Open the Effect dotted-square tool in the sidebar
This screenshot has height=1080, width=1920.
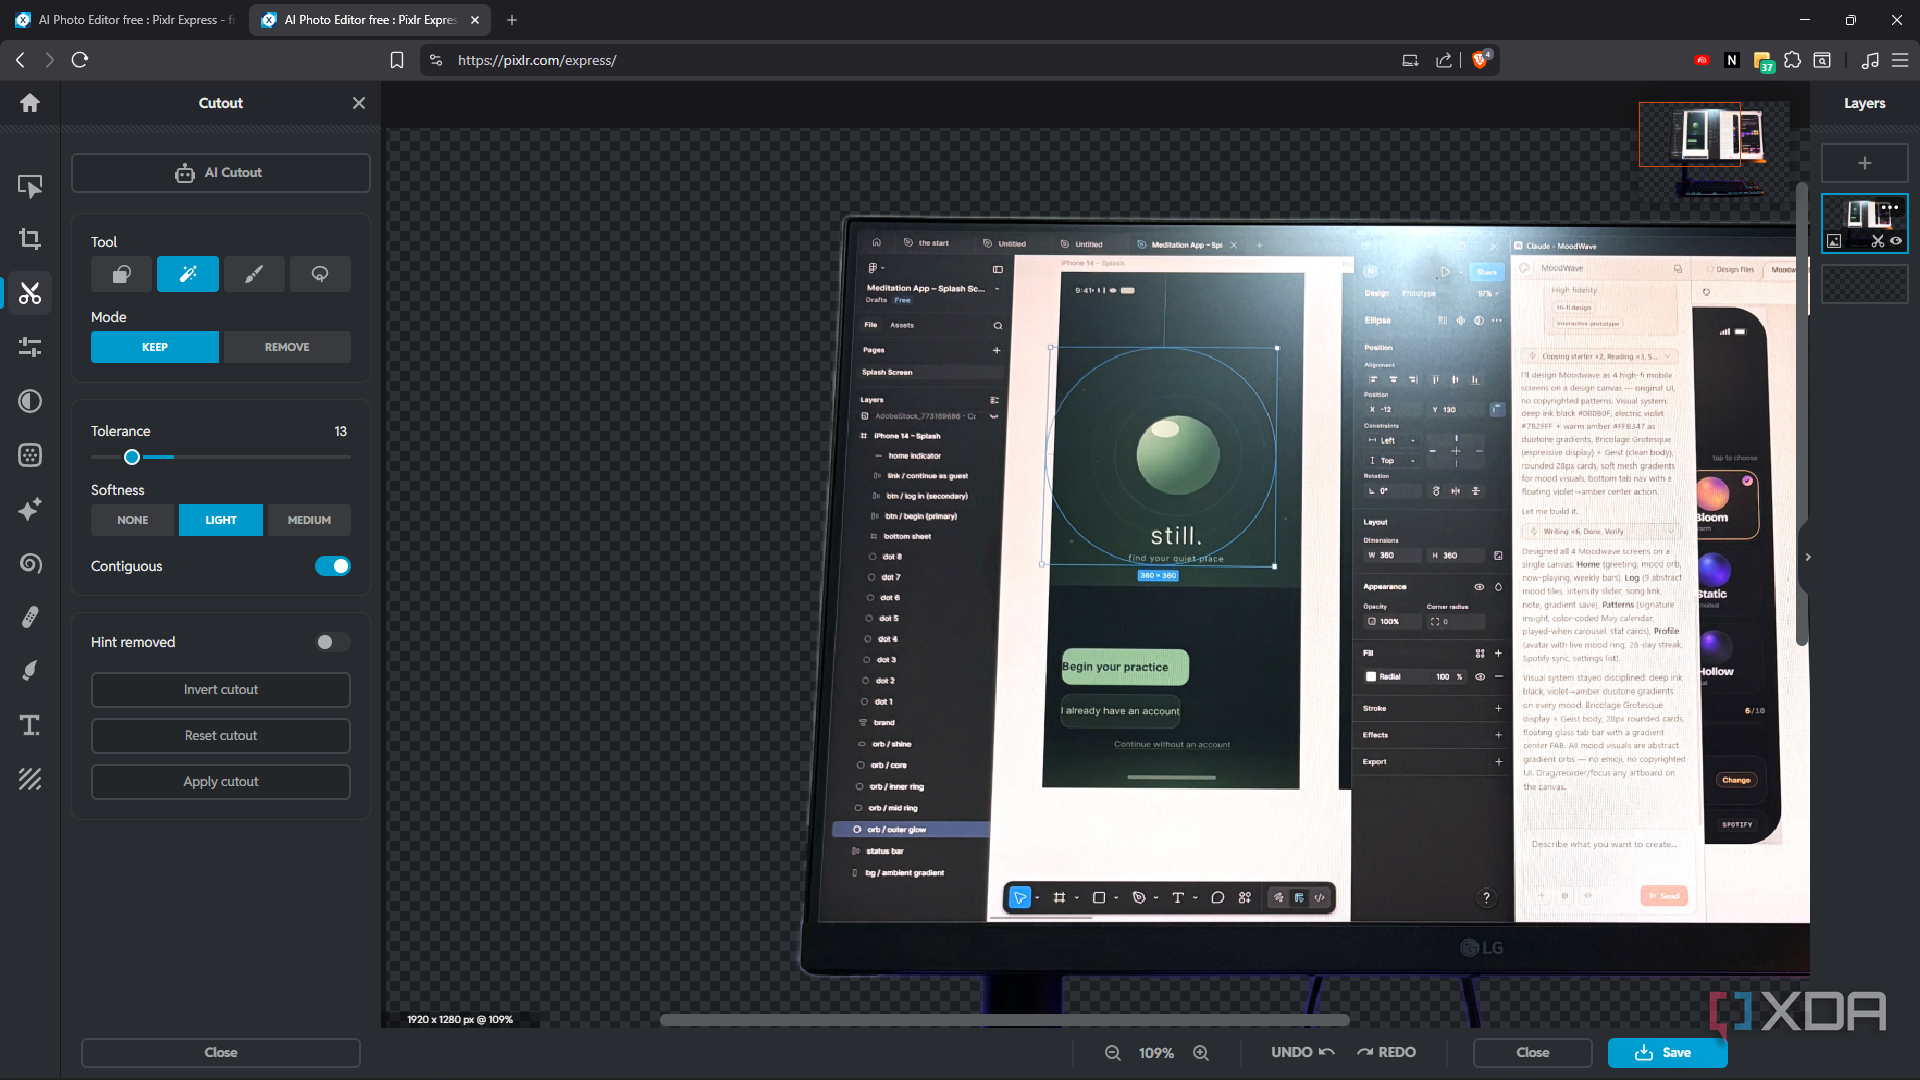pos(30,455)
